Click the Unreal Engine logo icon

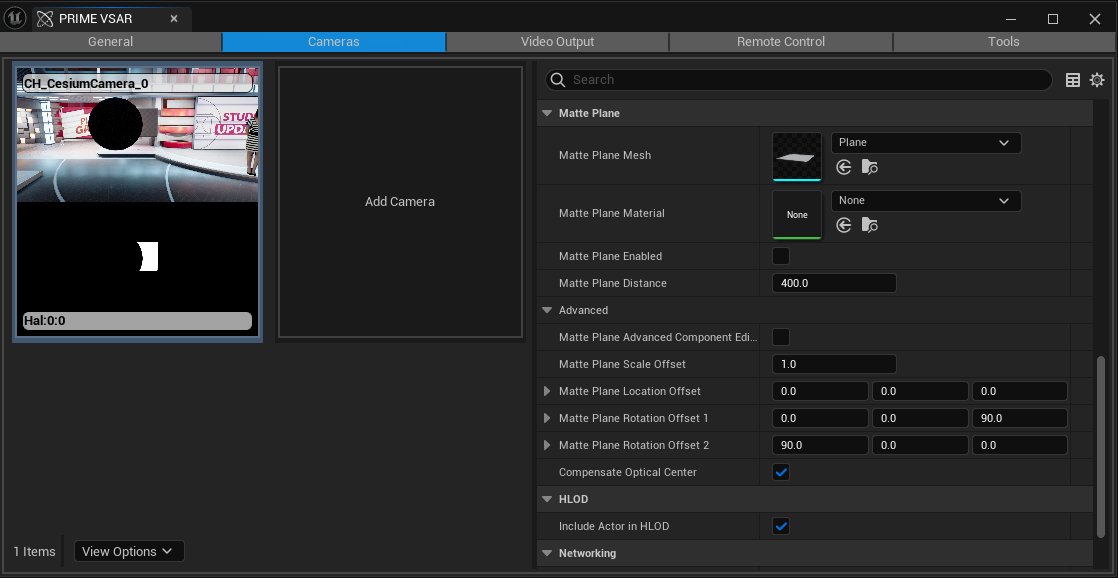click(16, 18)
